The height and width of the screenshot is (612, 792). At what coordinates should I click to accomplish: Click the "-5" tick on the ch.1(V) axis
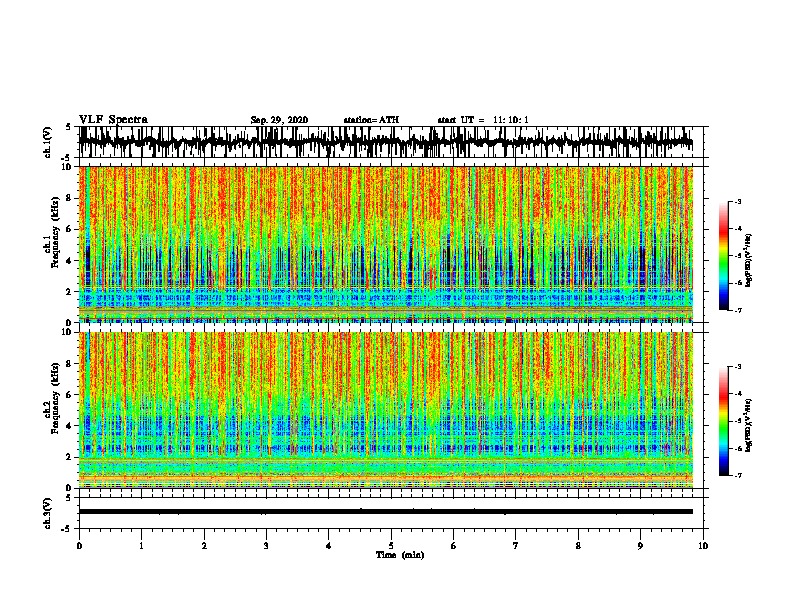67,157
